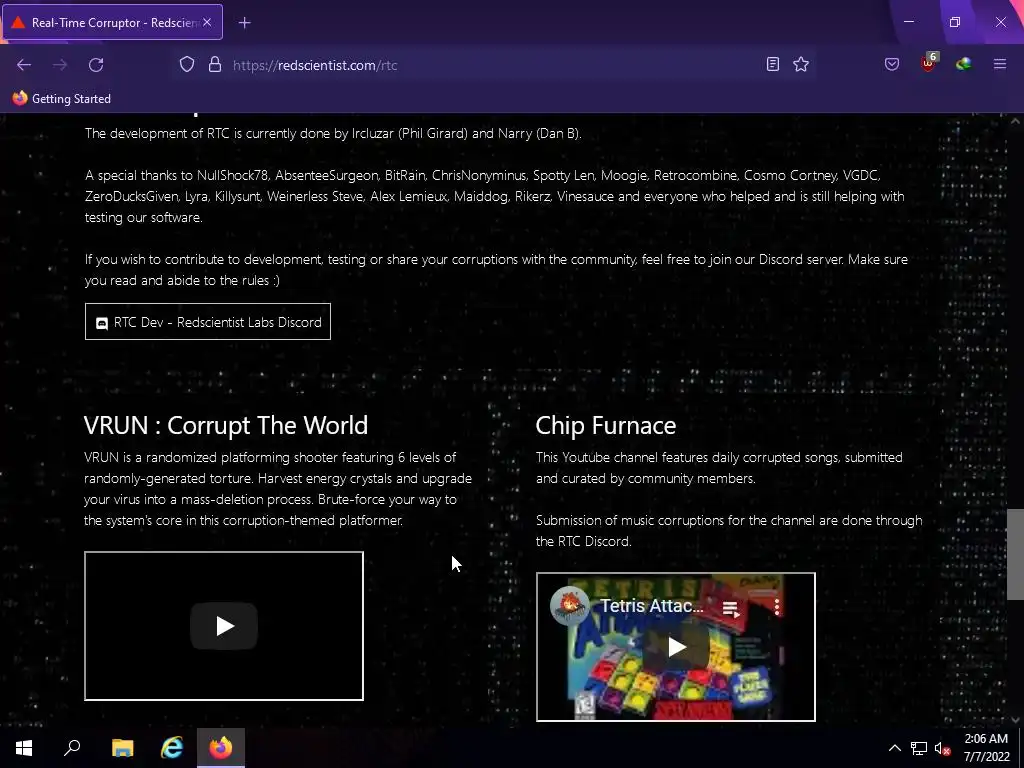Open Windows taskbar search

coord(72,748)
